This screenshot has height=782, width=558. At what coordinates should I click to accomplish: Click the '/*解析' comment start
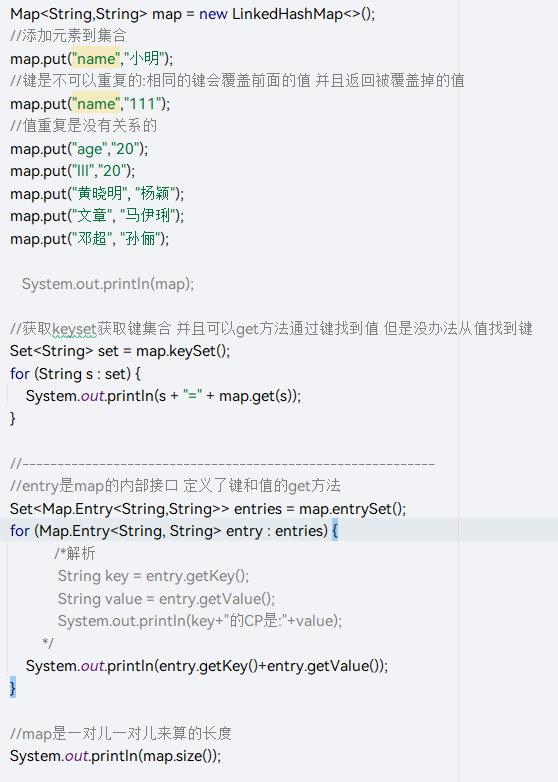click(75, 554)
